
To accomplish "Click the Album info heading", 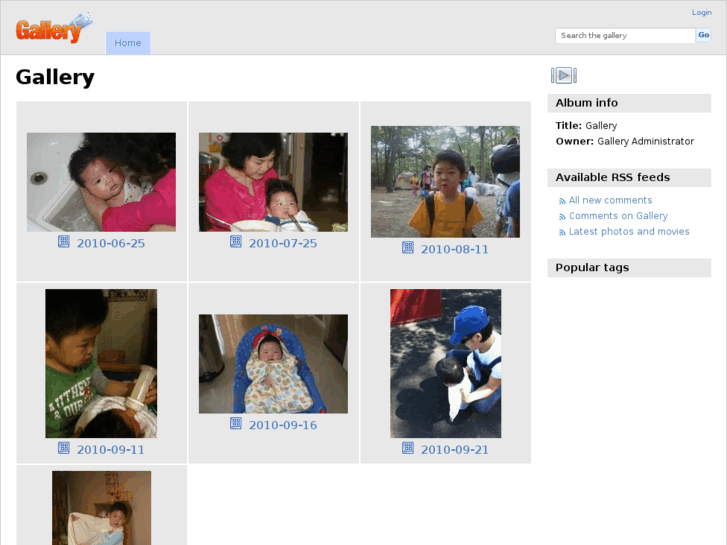I will tap(587, 103).
